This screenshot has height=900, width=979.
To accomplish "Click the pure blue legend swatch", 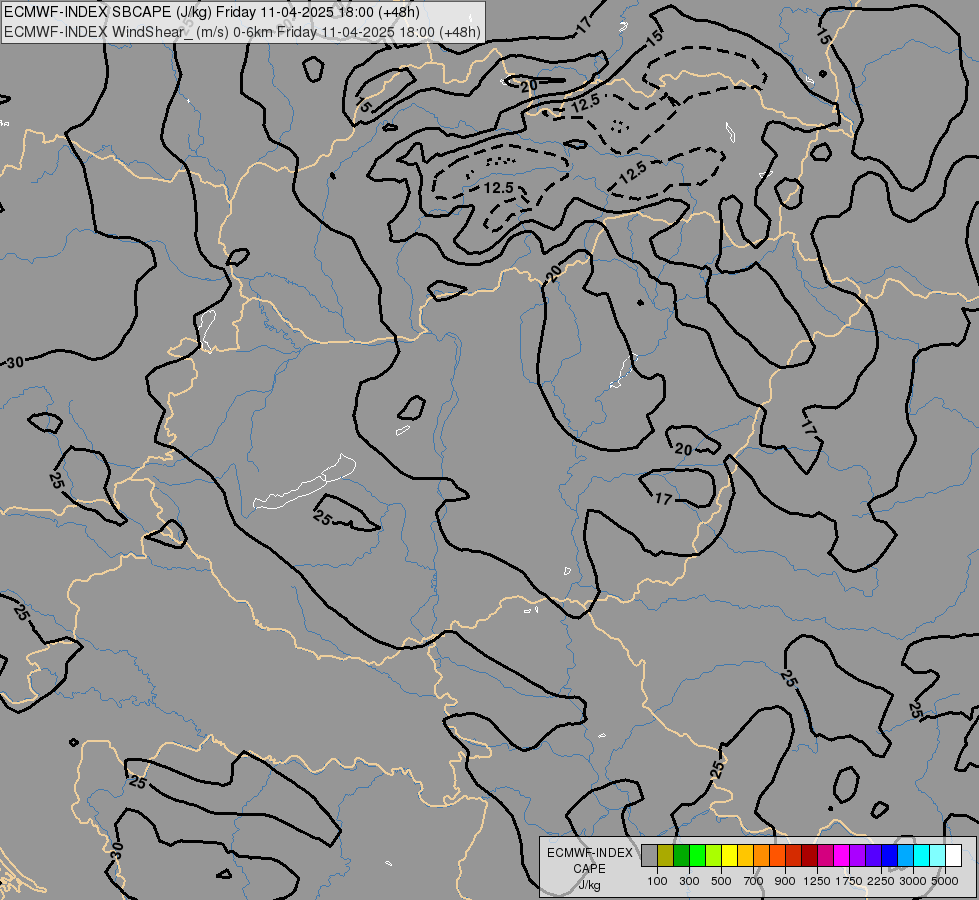I will tap(889, 855).
